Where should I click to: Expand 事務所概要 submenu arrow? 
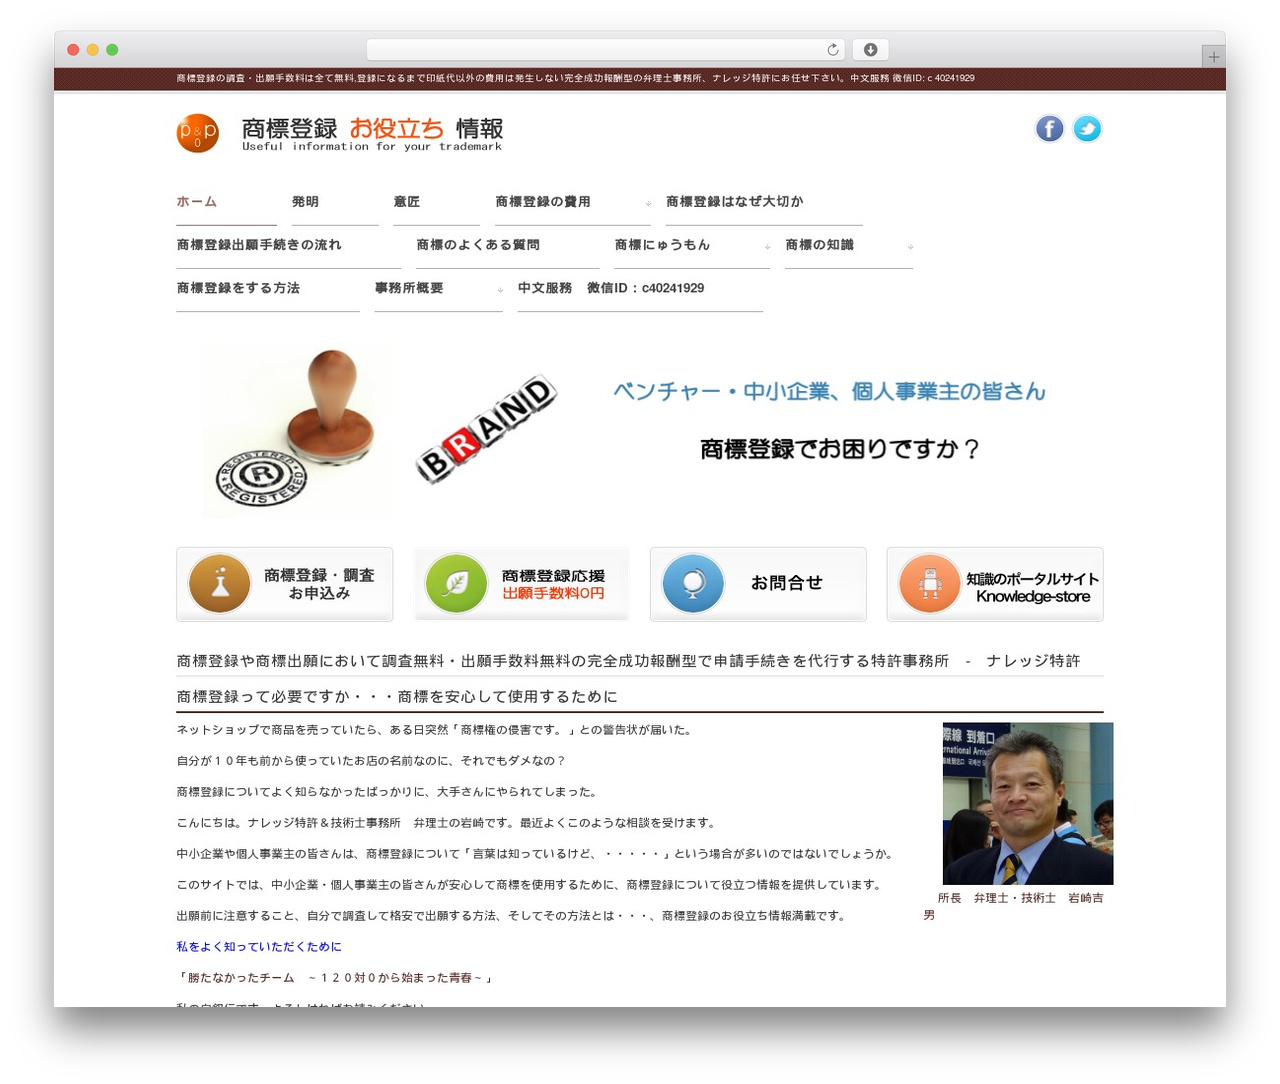pyautogui.click(x=500, y=290)
